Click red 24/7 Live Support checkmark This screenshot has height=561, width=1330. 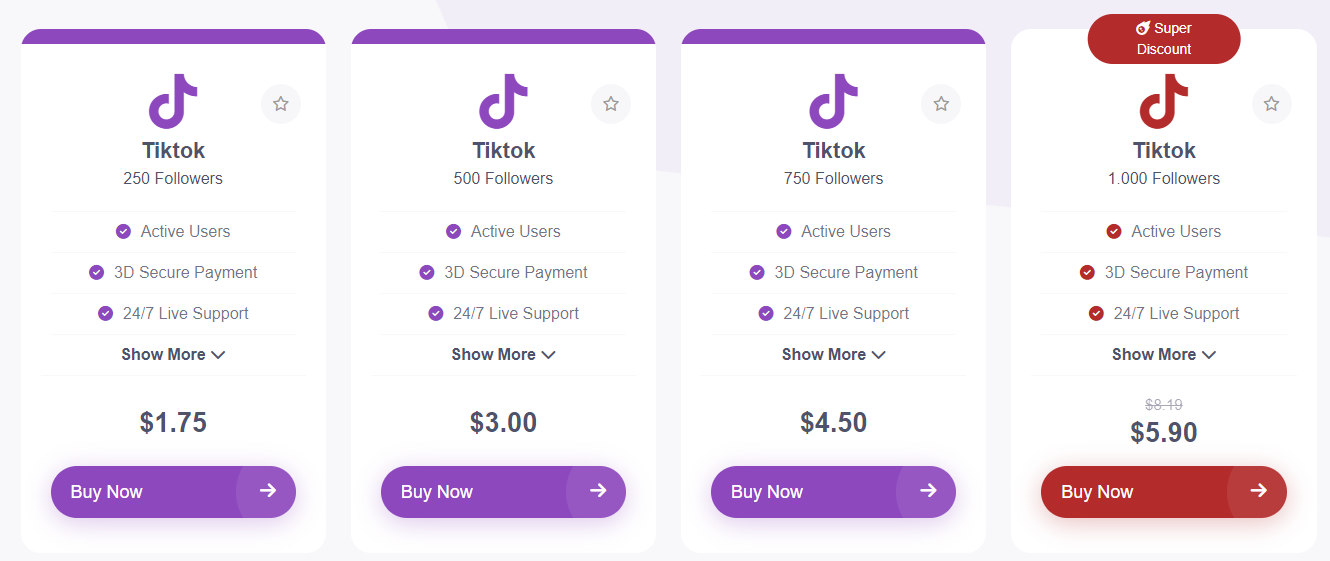coord(1096,314)
